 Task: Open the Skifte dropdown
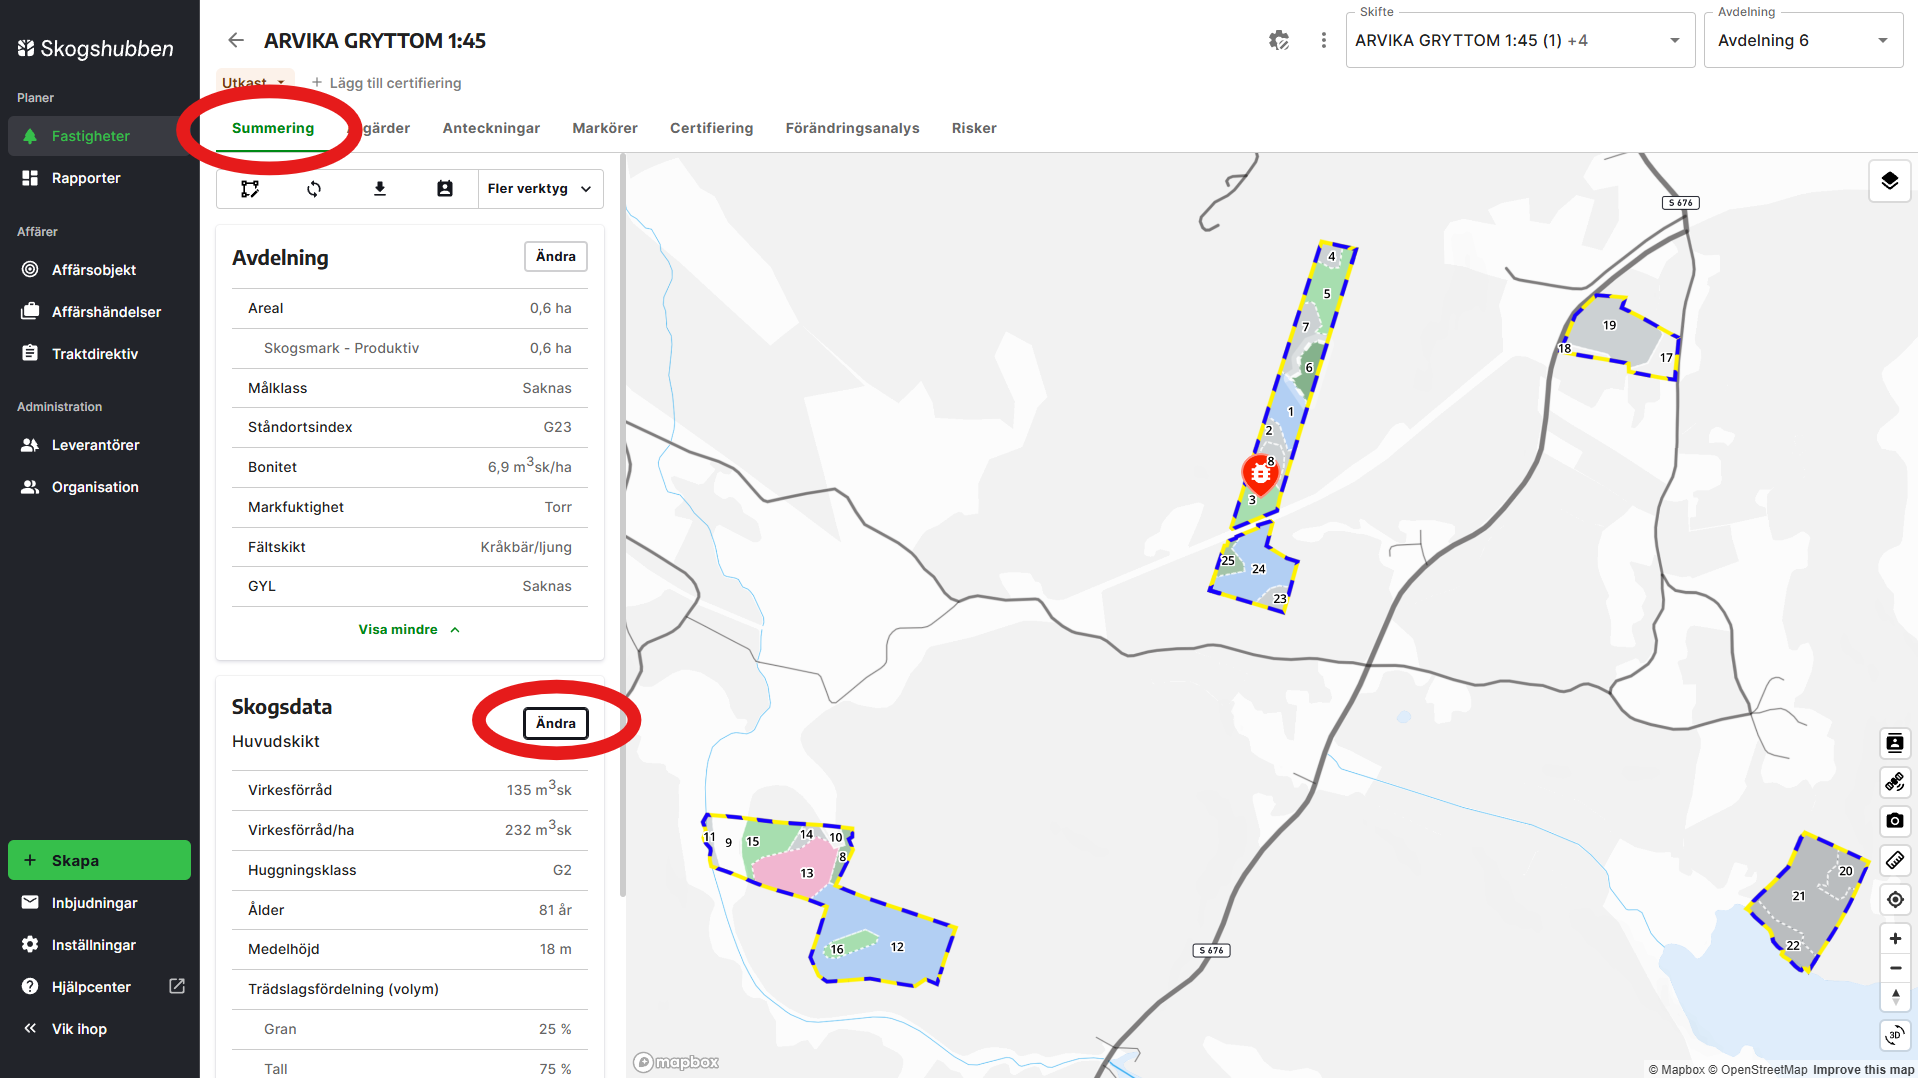1520,40
